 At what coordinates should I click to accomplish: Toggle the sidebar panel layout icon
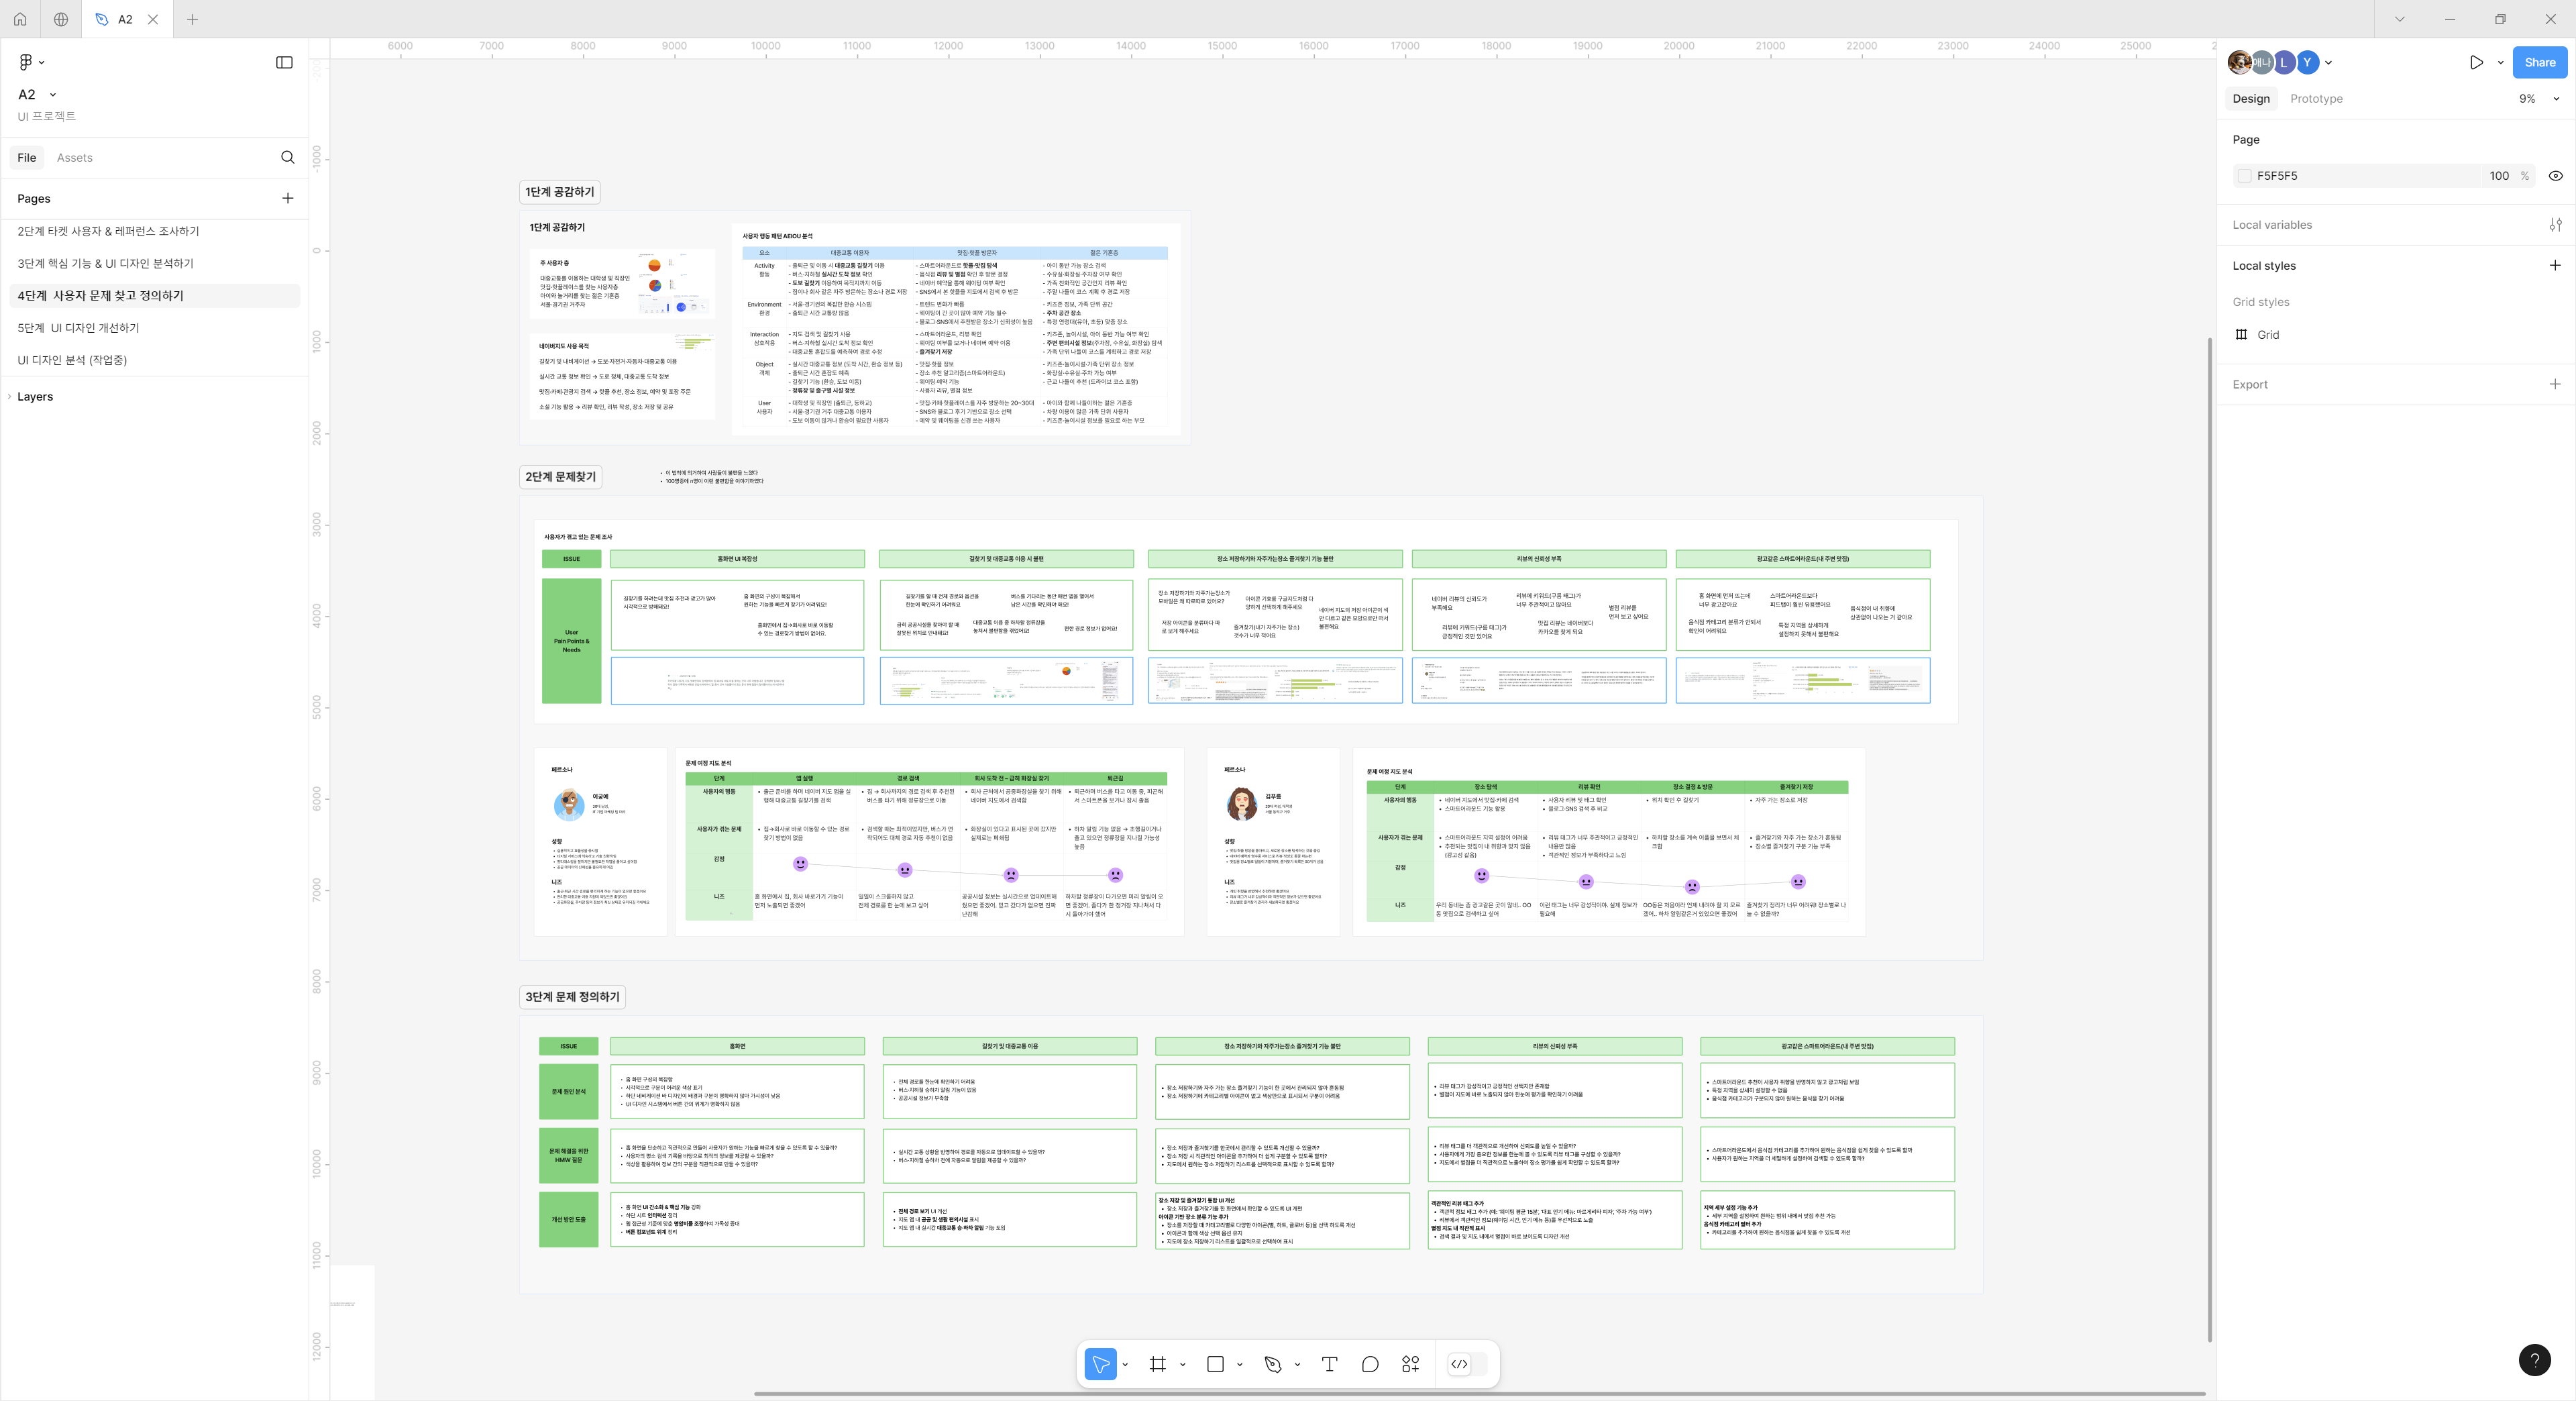[284, 62]
